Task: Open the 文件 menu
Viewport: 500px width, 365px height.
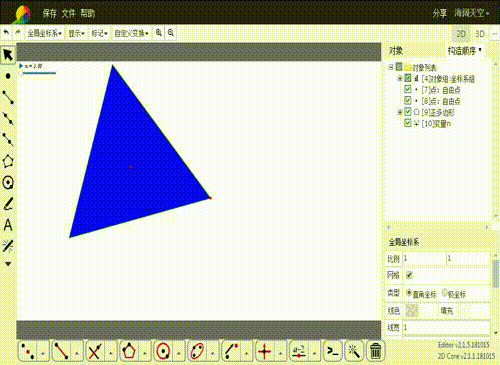Action: tap(69, 13)
